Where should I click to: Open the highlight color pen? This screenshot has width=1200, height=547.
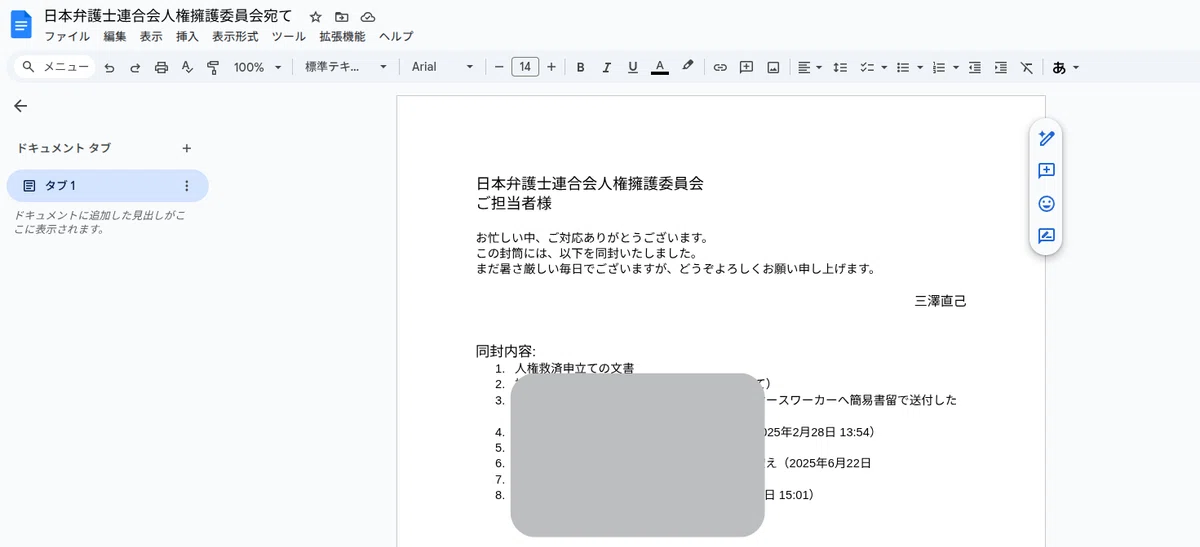pos(687,67)
